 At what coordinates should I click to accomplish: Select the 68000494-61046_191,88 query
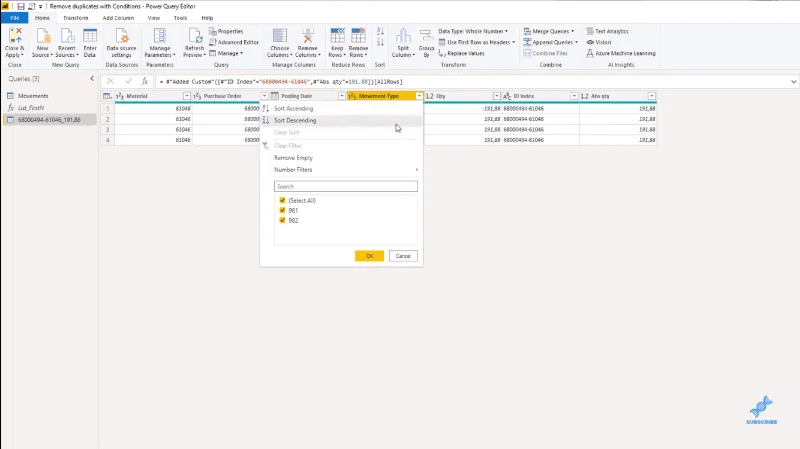click(49, 119)
